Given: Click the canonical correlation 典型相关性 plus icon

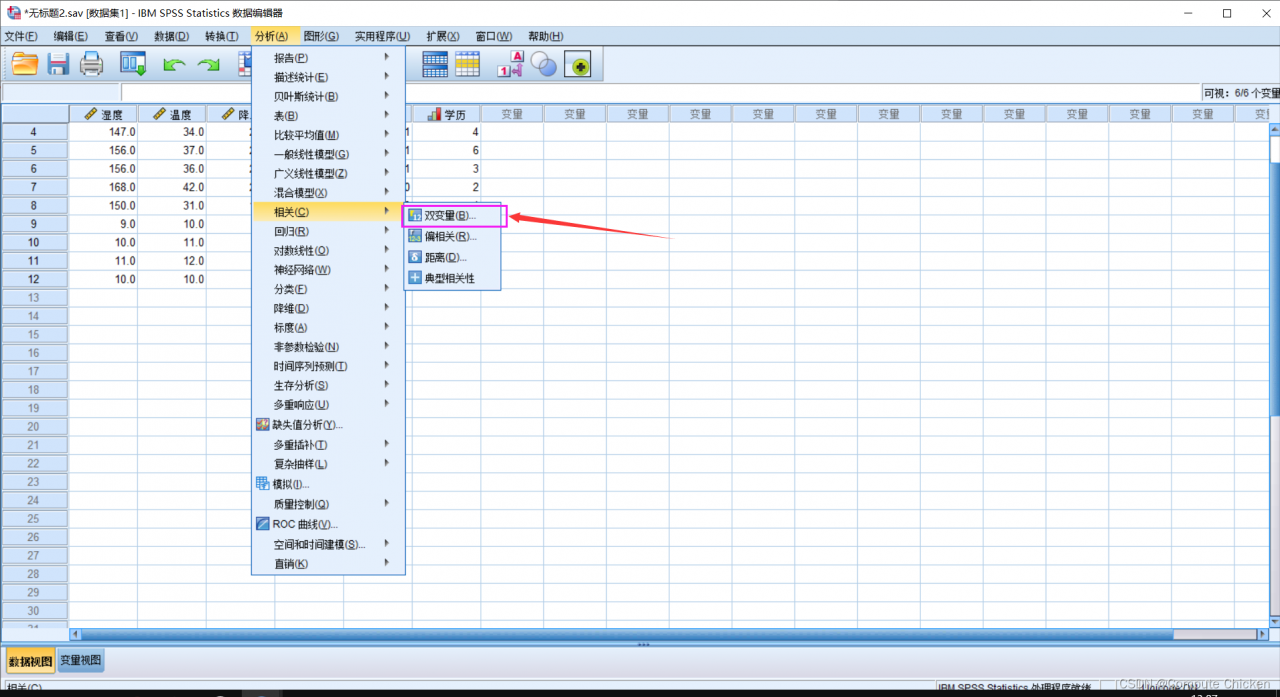Looking at the screenshot, I should [415, 278].
